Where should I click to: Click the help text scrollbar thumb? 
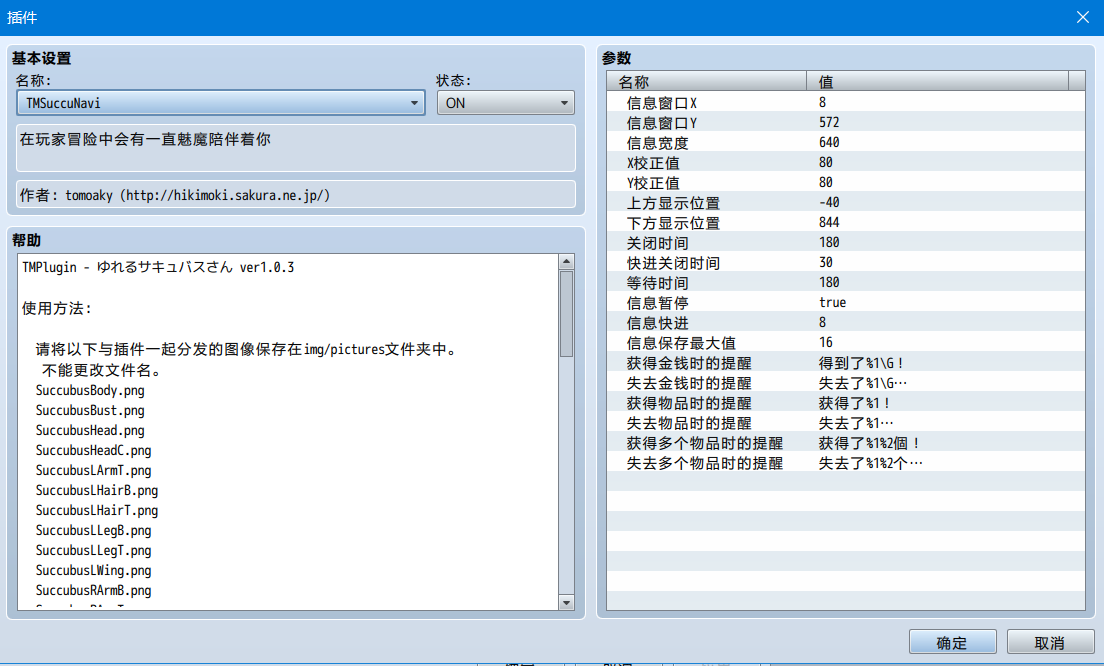tap(566, 314)
